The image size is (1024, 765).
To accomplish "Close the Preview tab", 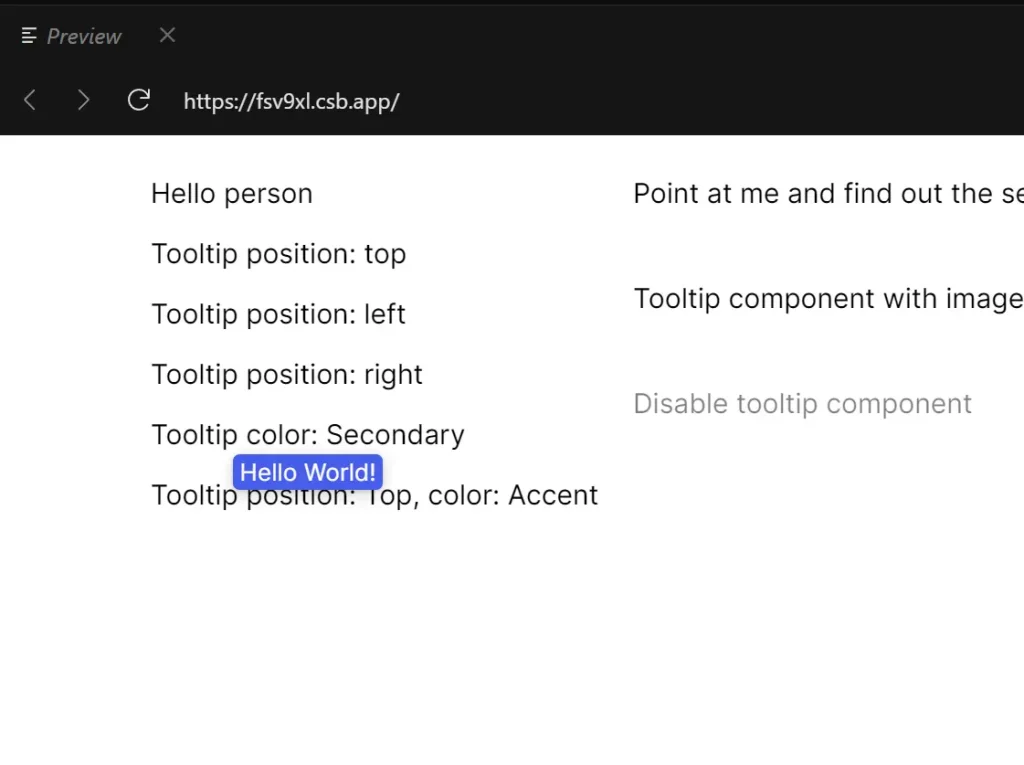I will (x=166, y=36).
